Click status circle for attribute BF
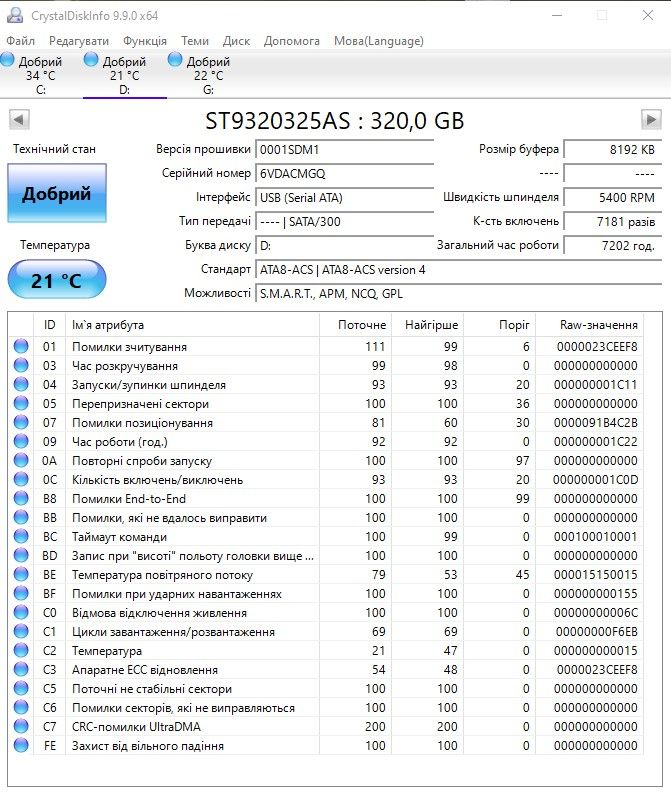Viewport: 671px width, 794px height. (21, 593)
